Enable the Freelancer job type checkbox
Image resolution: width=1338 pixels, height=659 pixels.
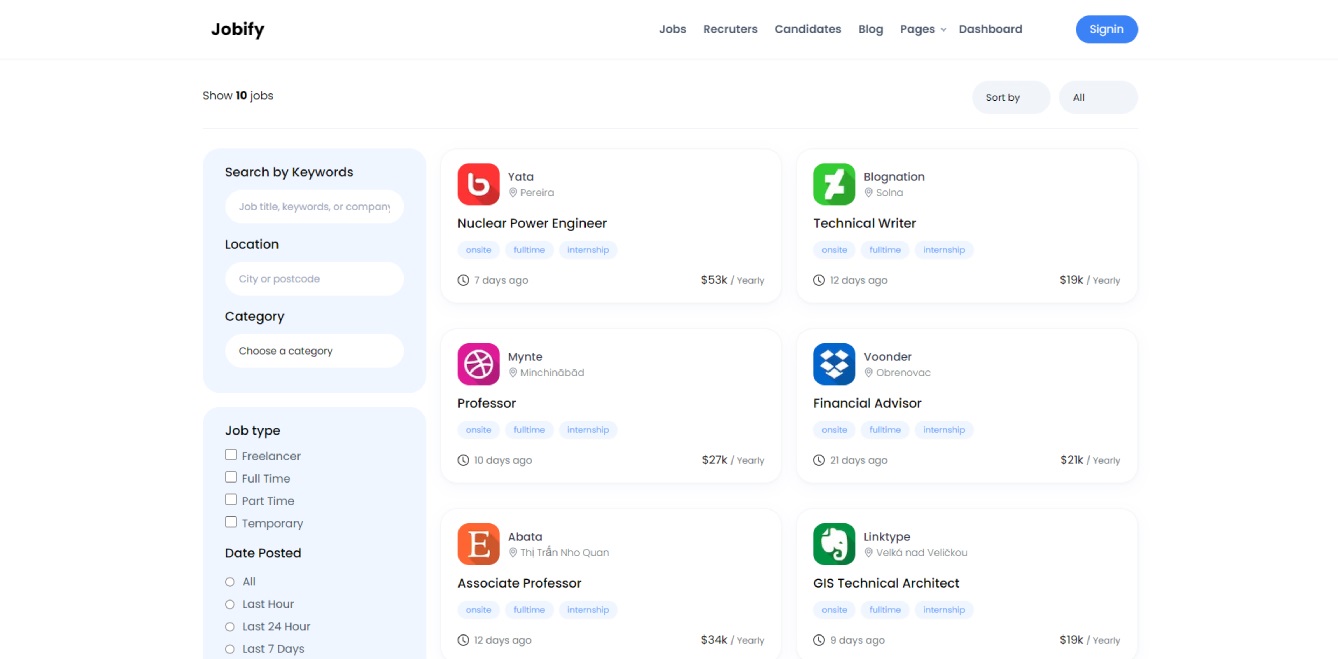(x=231, y=455)
